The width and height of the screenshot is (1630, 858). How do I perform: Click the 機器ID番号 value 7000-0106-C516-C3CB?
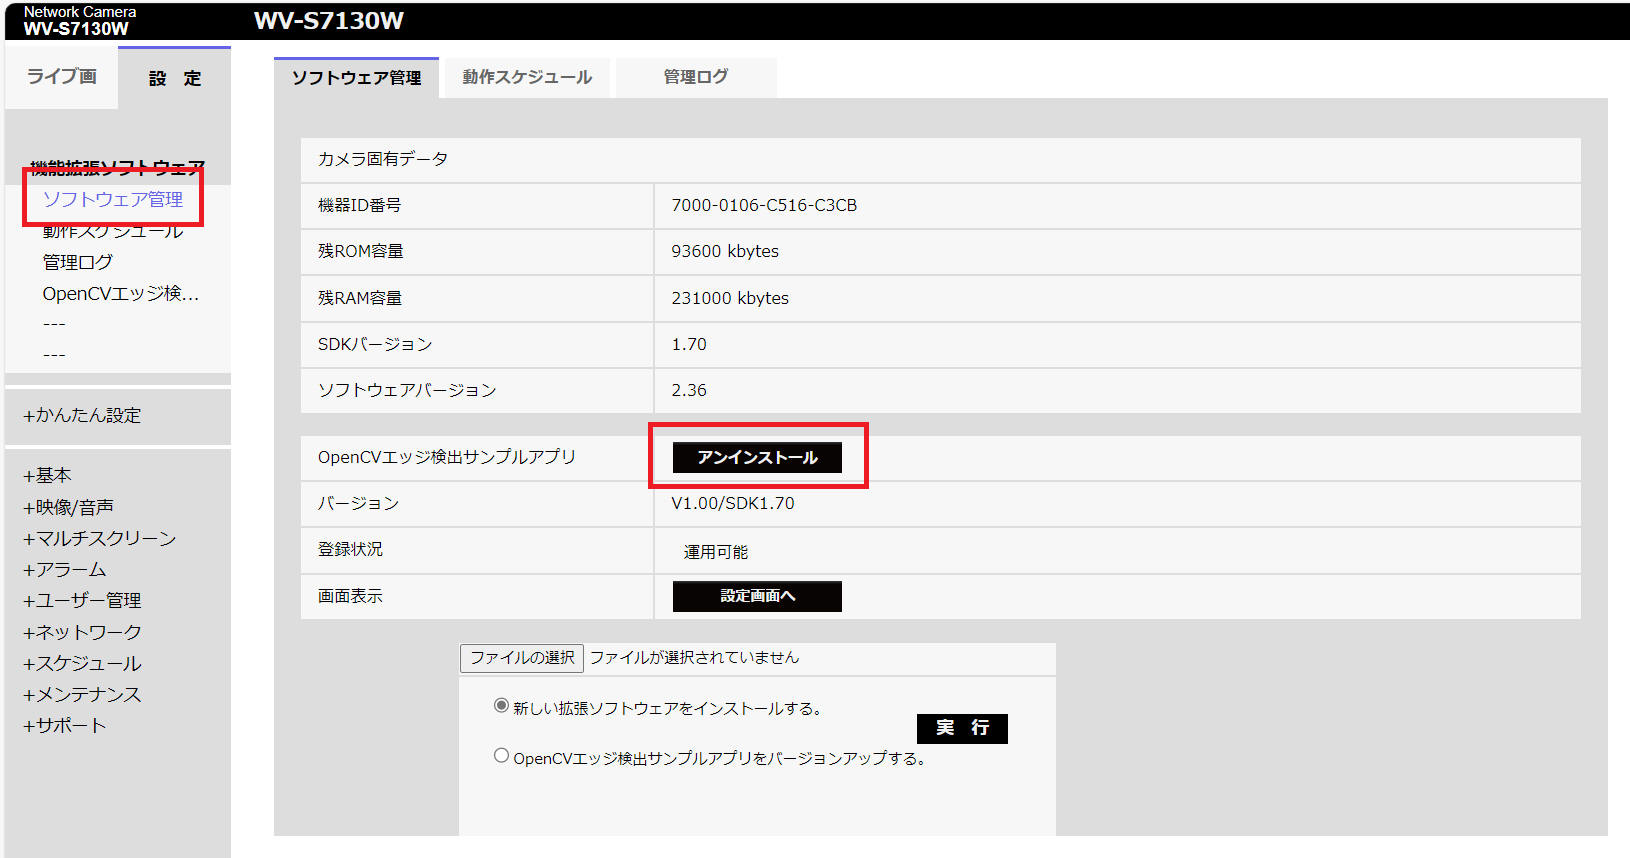point(764,205)
